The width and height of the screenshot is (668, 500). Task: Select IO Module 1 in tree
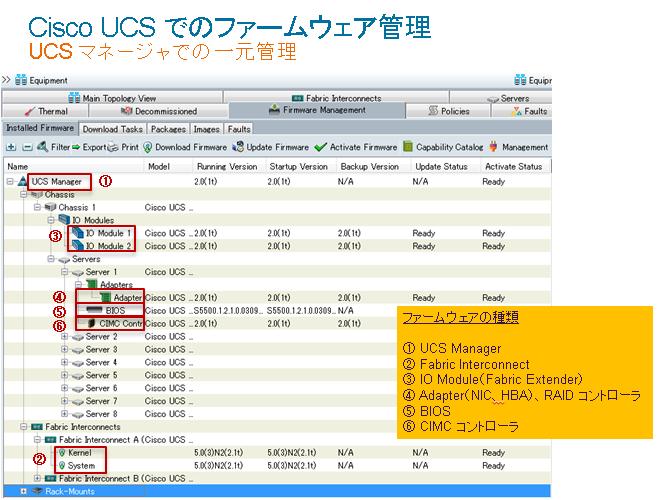tap(108, 233)
